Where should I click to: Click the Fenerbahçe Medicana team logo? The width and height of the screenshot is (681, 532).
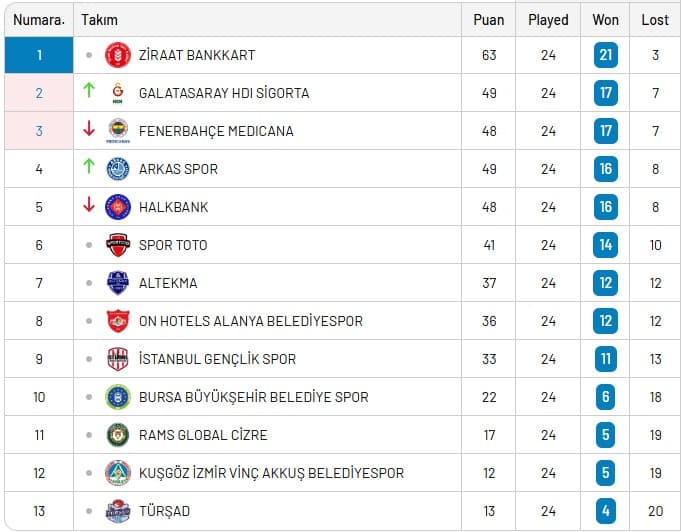click(118, 131)
